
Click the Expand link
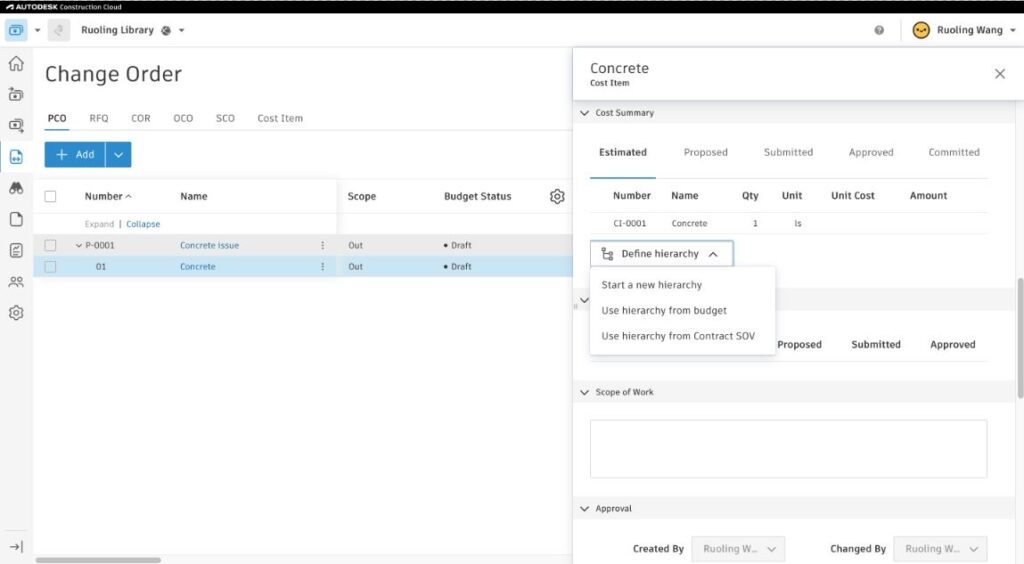(99, 224)
